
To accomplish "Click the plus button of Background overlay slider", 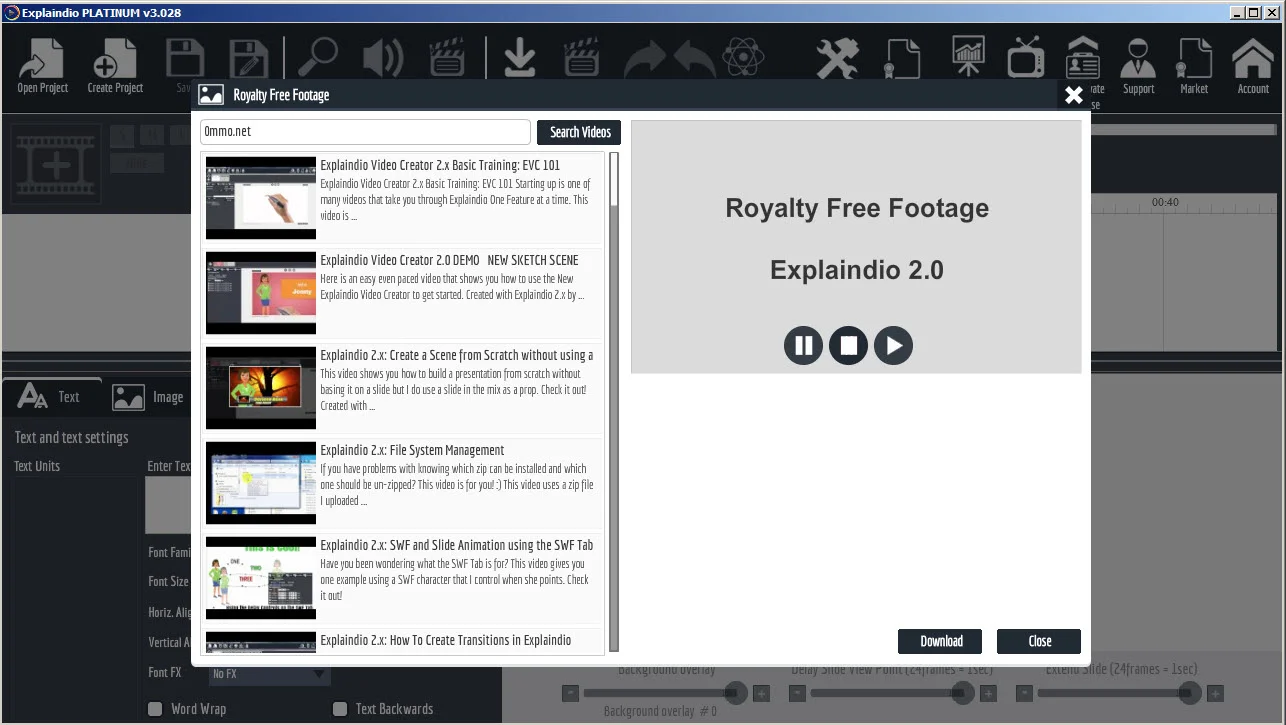I will tap(761, 693).
